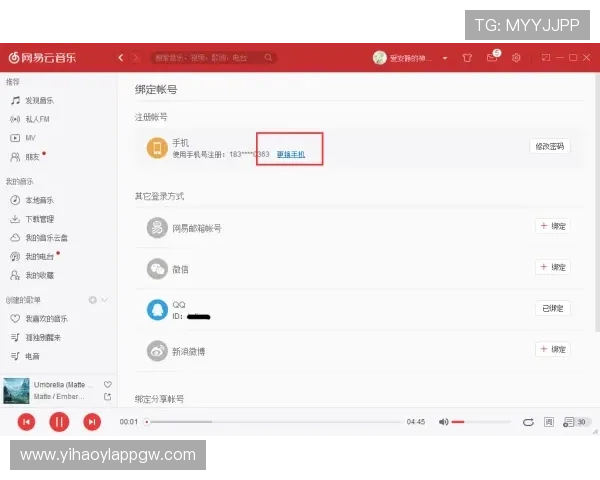The image size is (600, 480).
Task: Open the now-playing album cover
Action: 16,391
